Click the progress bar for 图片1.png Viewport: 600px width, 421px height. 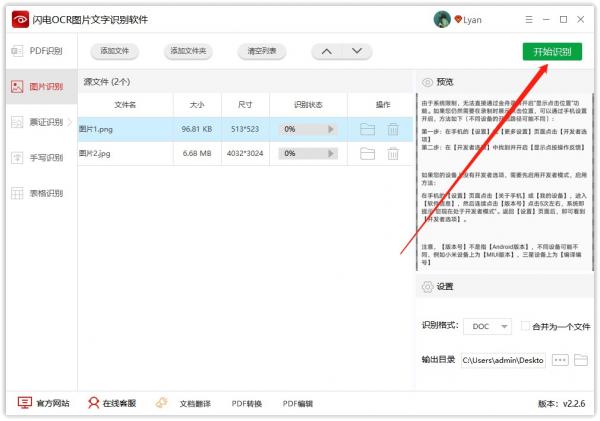point(308,129)
